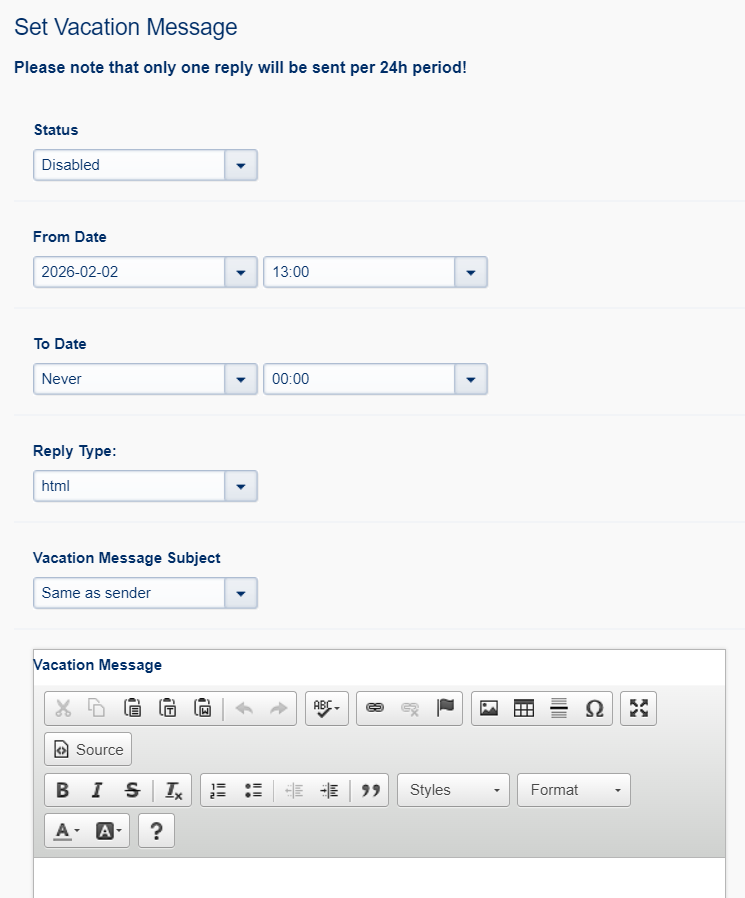Open the Status dropdown
The height and width of the screenshot is (898, 745).
pyautogui.click(x=241, y=165)
